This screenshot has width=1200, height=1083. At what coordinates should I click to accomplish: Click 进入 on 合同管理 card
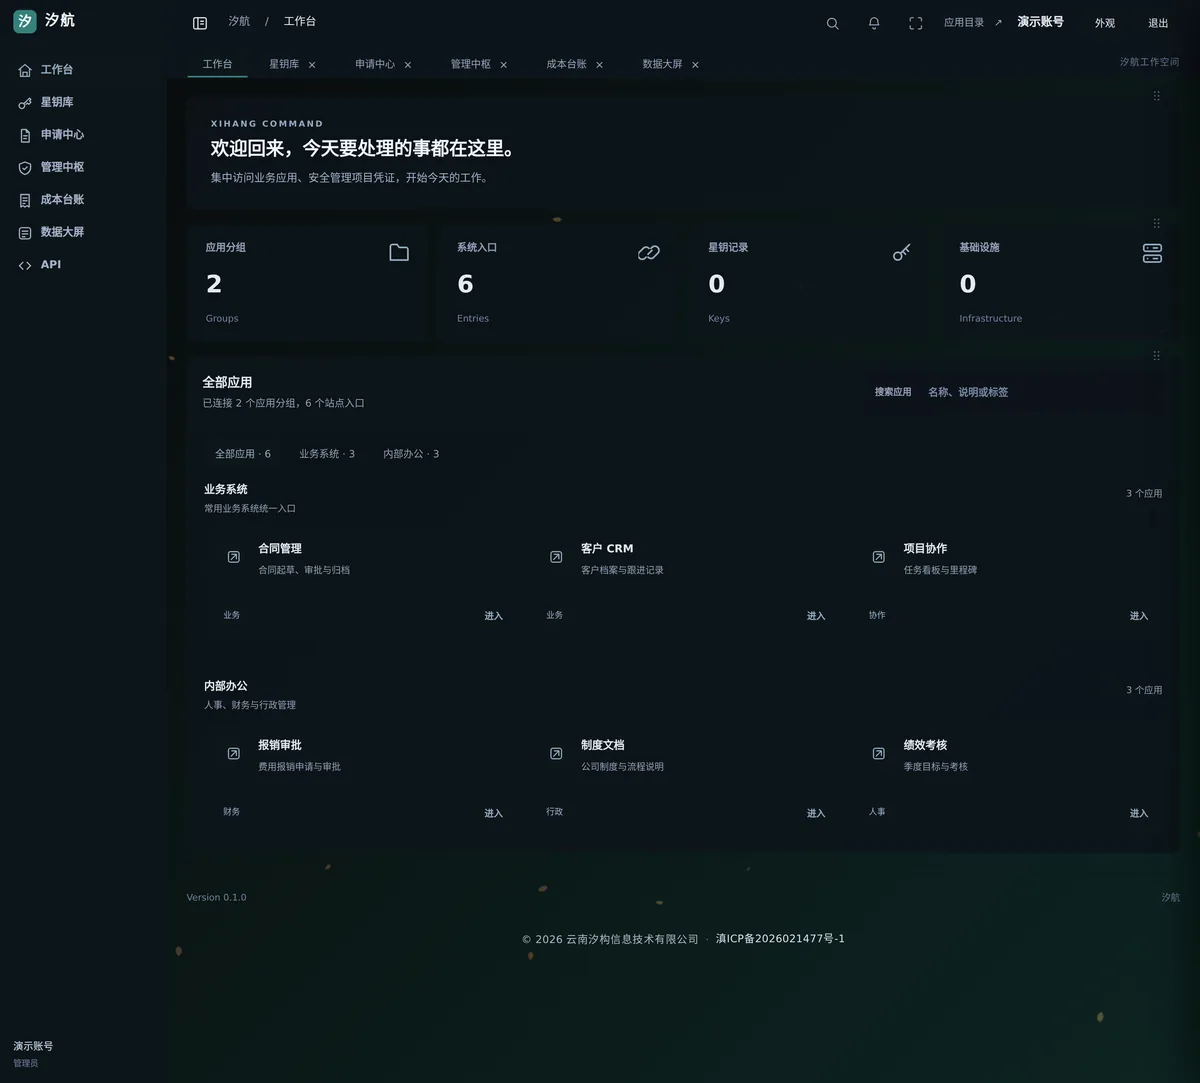(494, 616)
